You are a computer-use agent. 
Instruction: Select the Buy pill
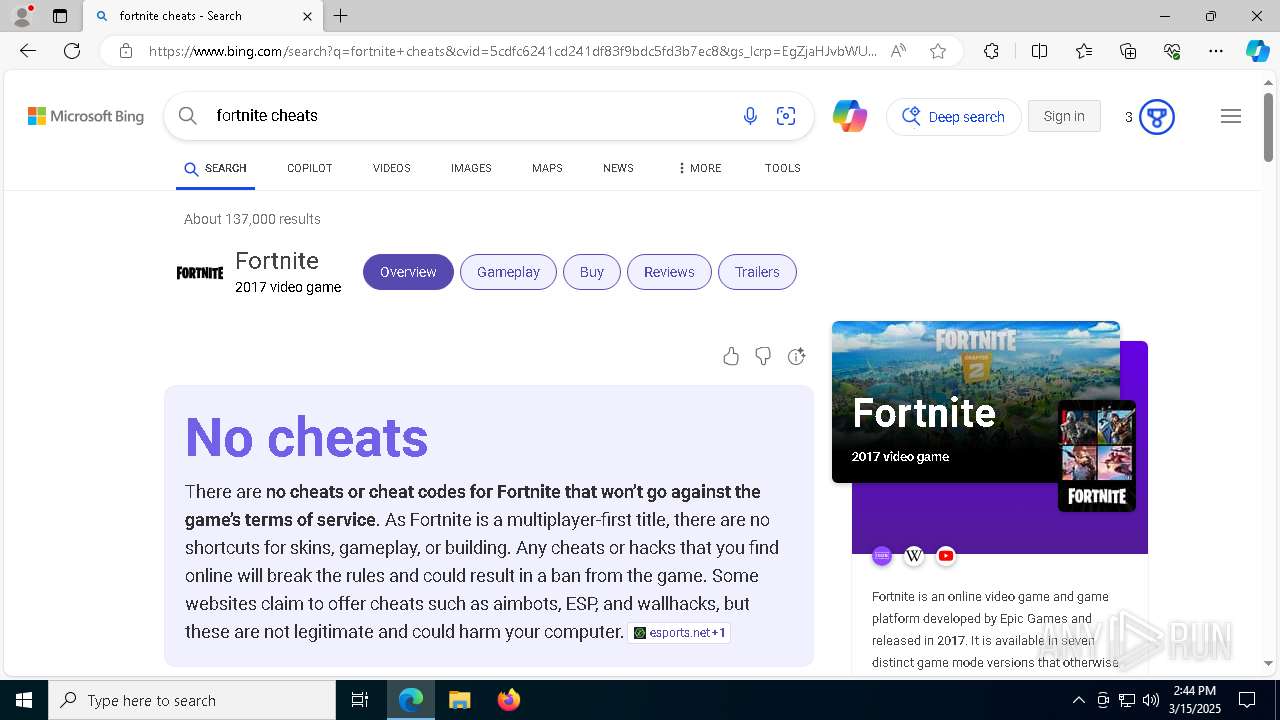[x=592, y=272]
